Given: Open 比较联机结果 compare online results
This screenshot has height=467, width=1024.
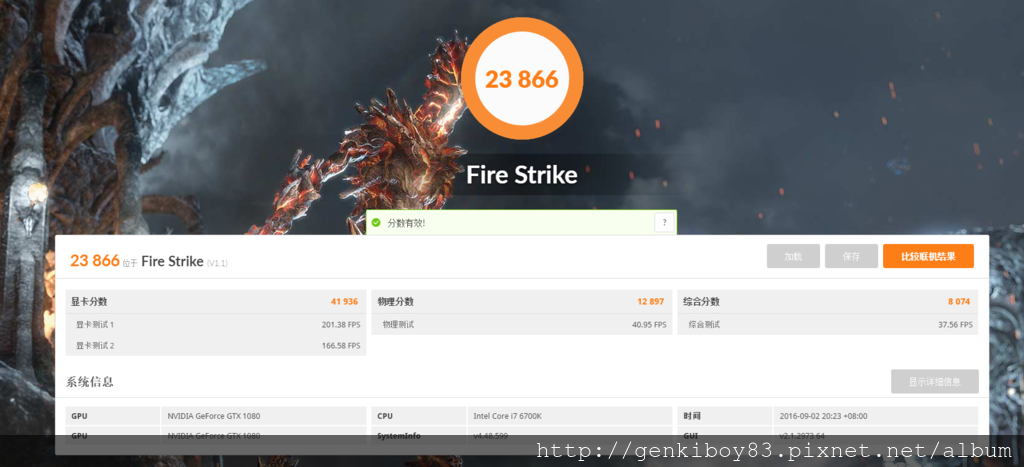Looking at the screenshot, I should point(928,256).
